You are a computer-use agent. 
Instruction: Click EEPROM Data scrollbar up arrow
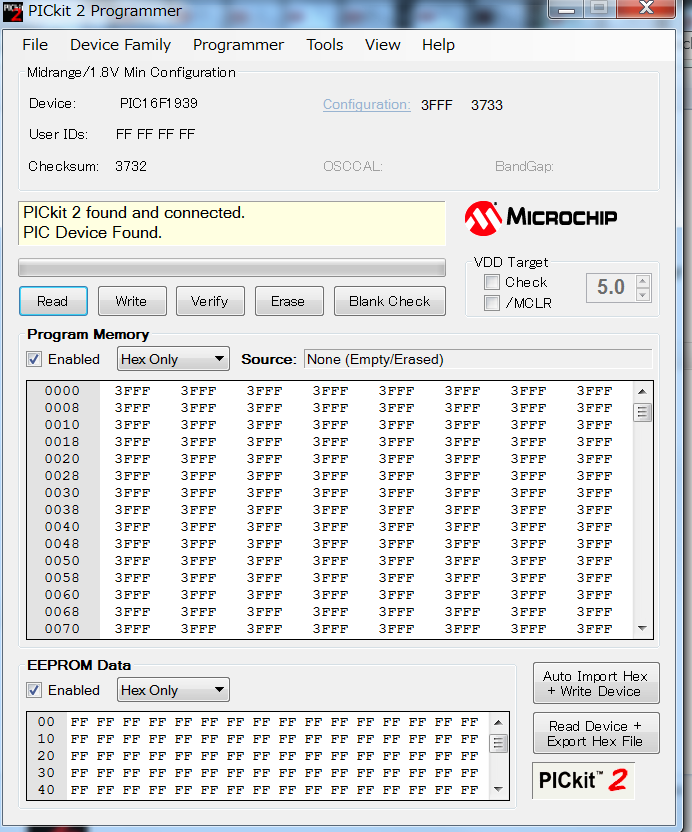(x=498, y=722)
